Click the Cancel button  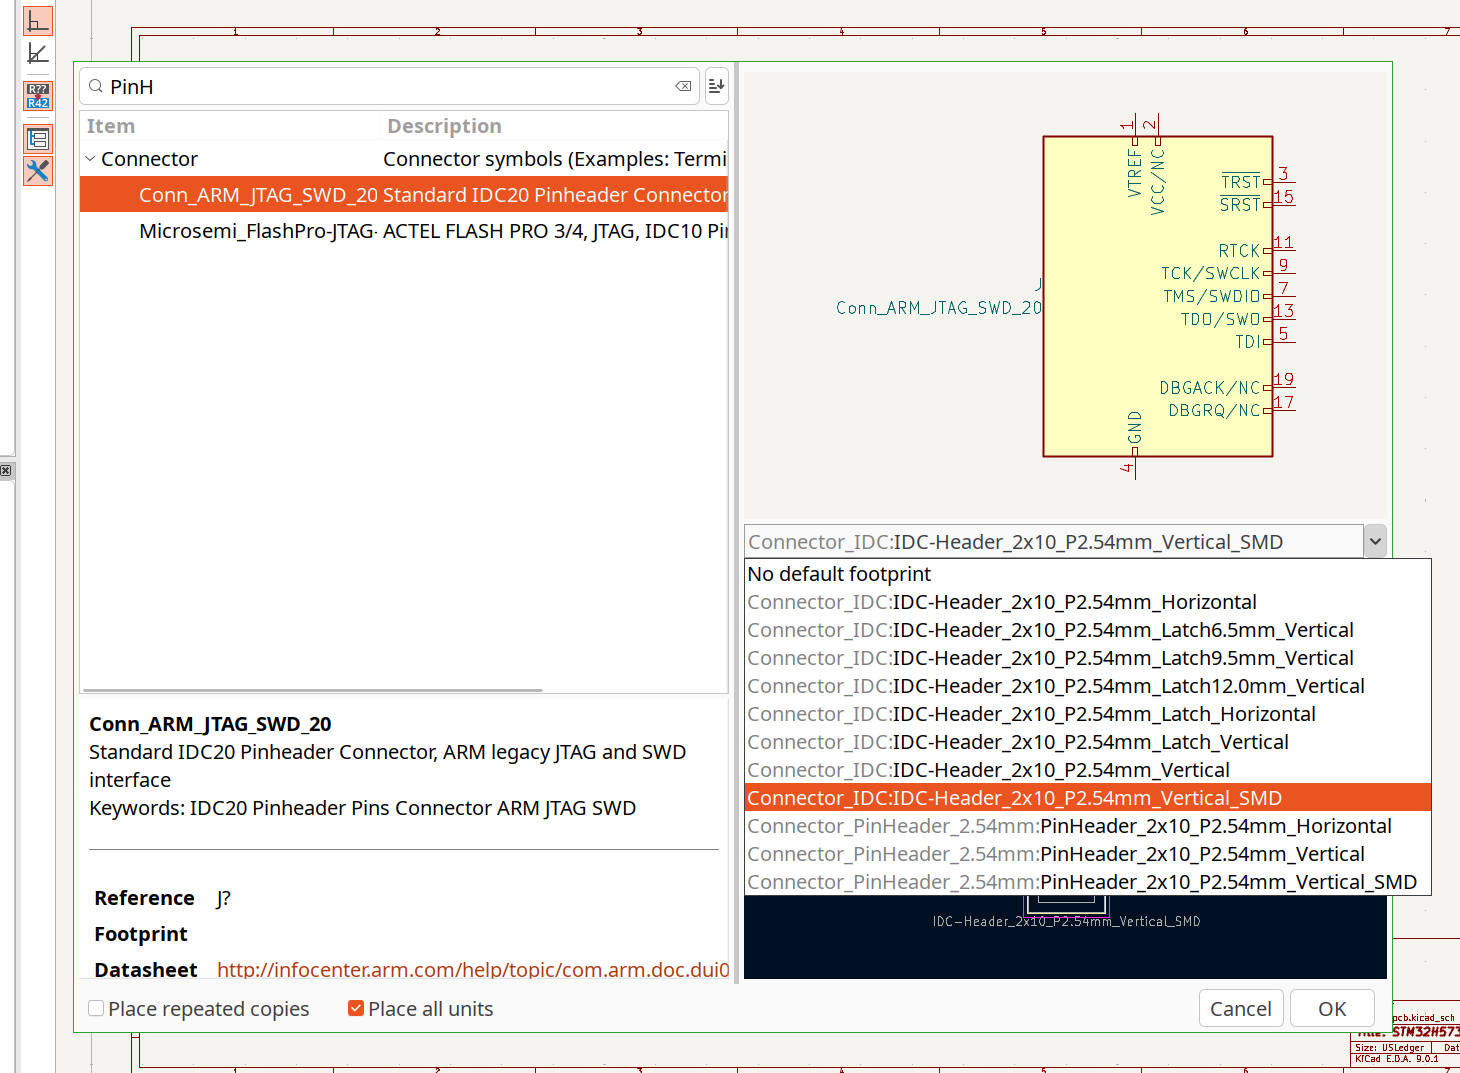[x=1240, y=1008]
